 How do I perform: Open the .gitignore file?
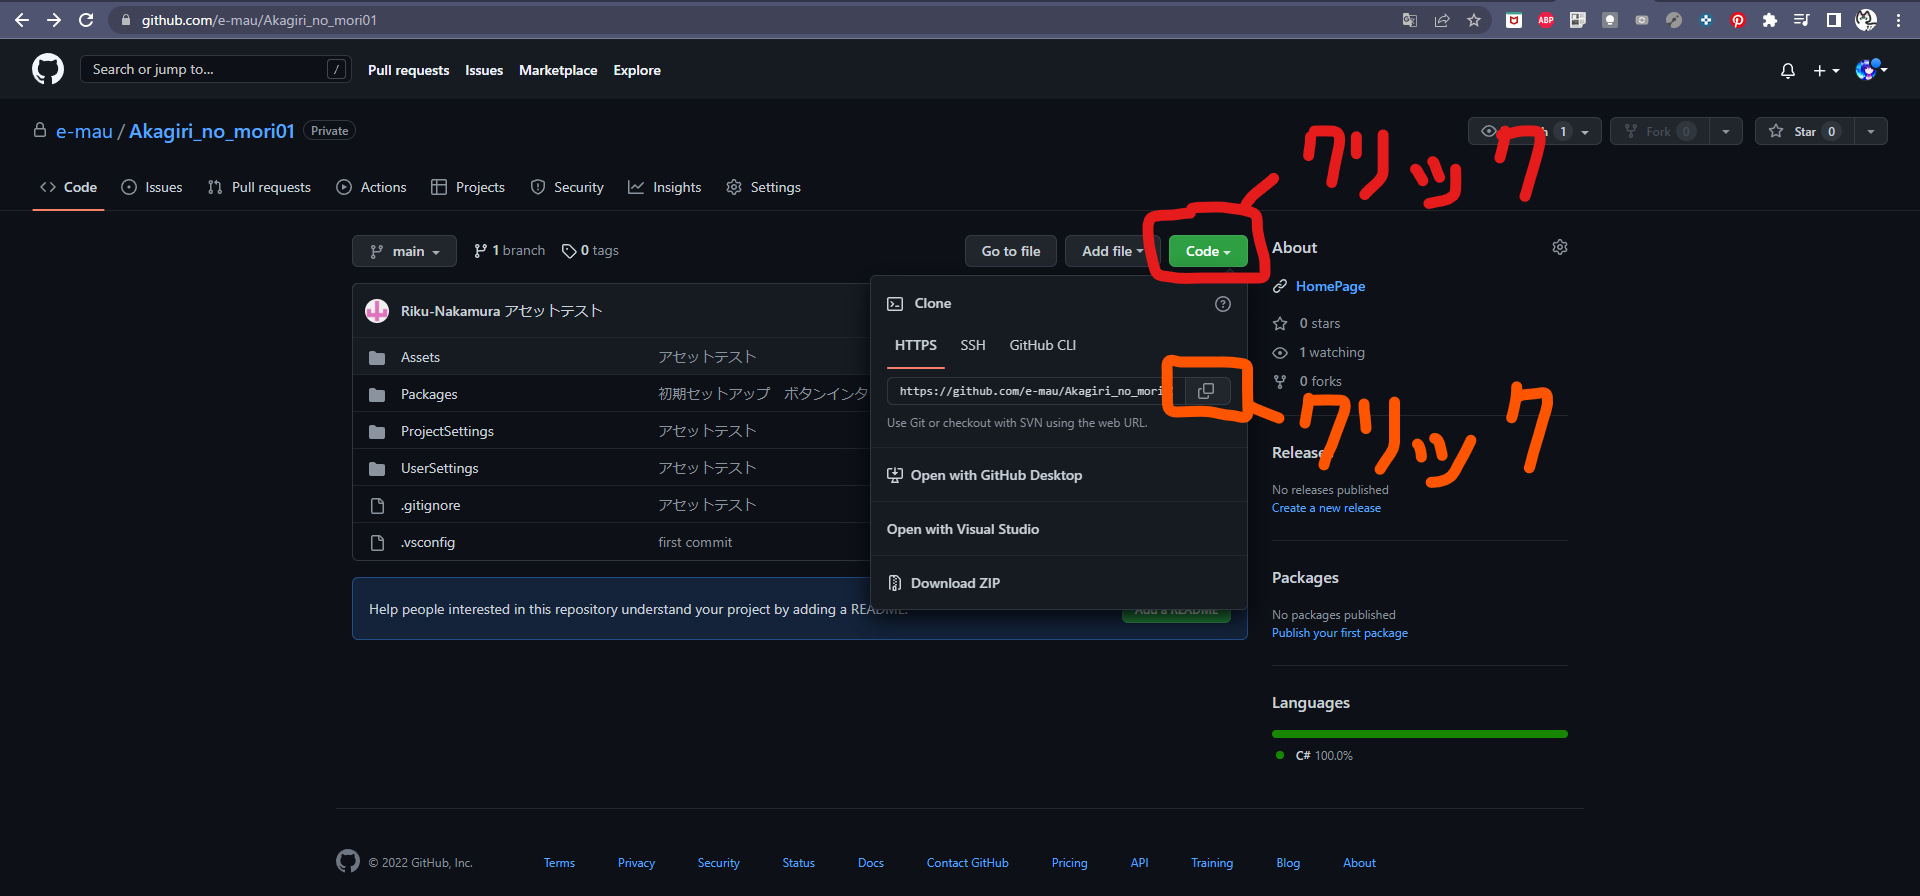tap(431, 505)
